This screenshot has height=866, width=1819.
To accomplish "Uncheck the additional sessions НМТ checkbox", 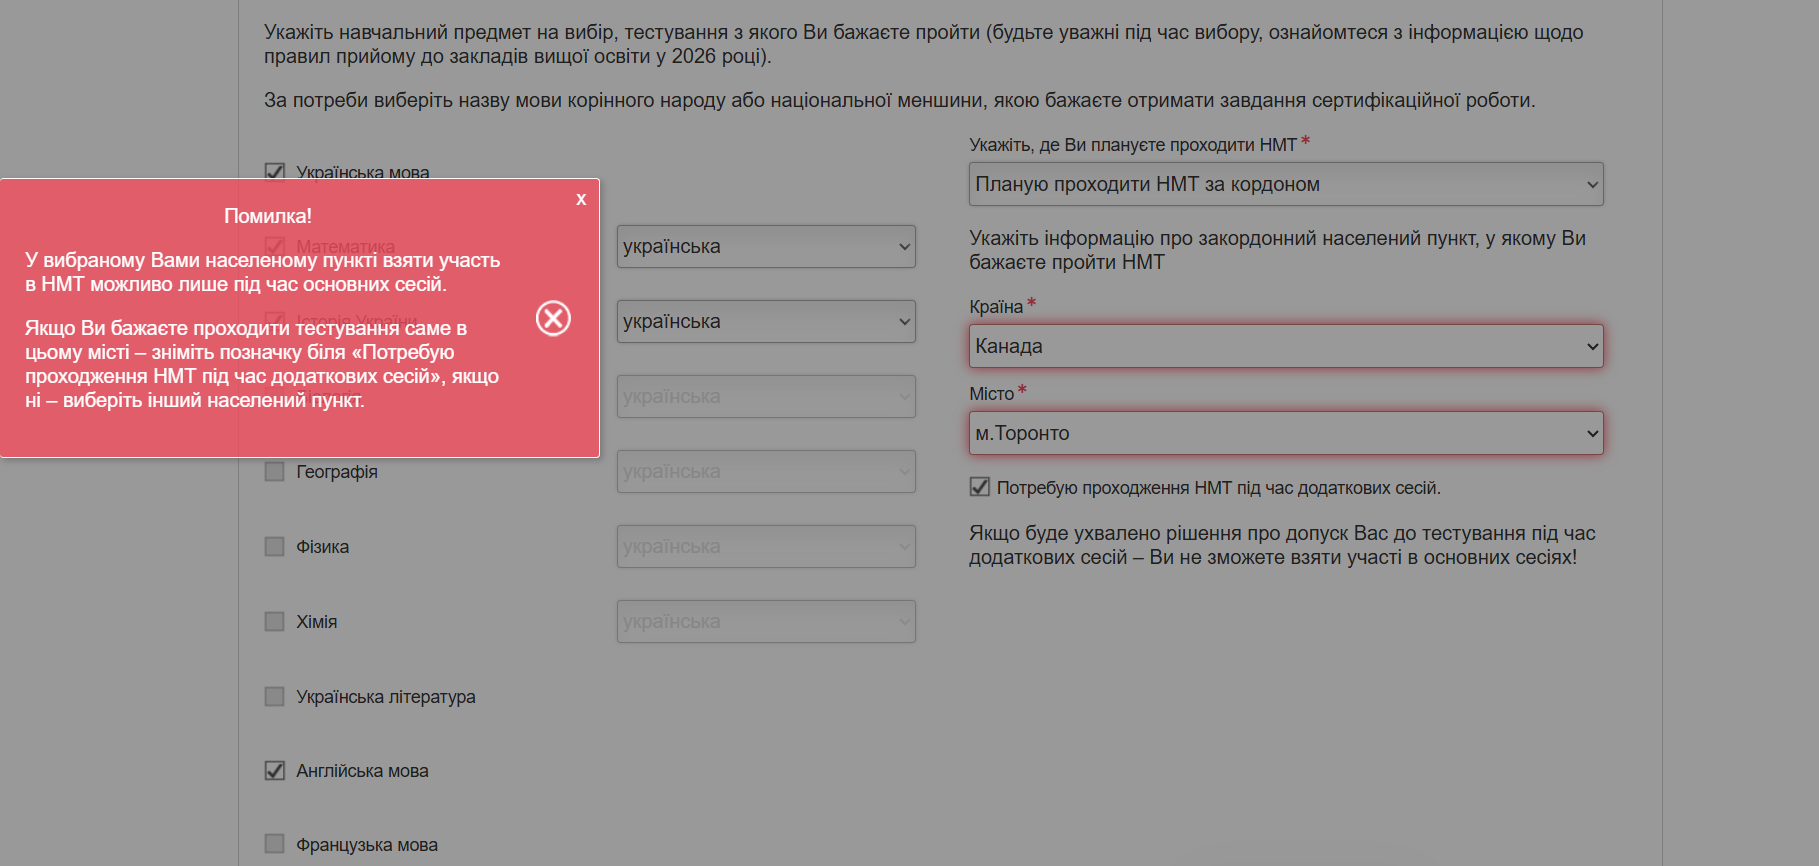I will (x=980, y=487).
